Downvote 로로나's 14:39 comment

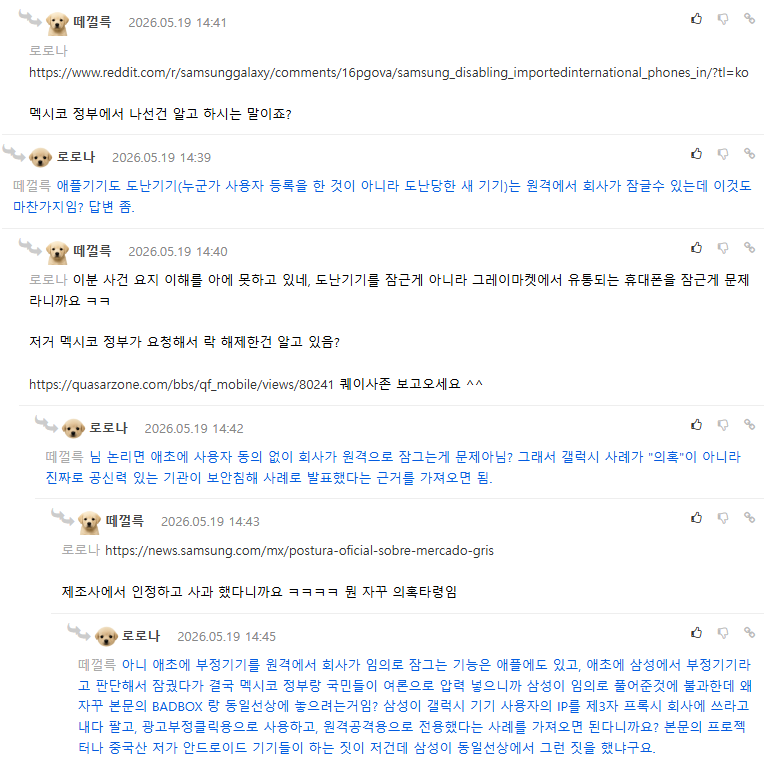pos(723,154)
